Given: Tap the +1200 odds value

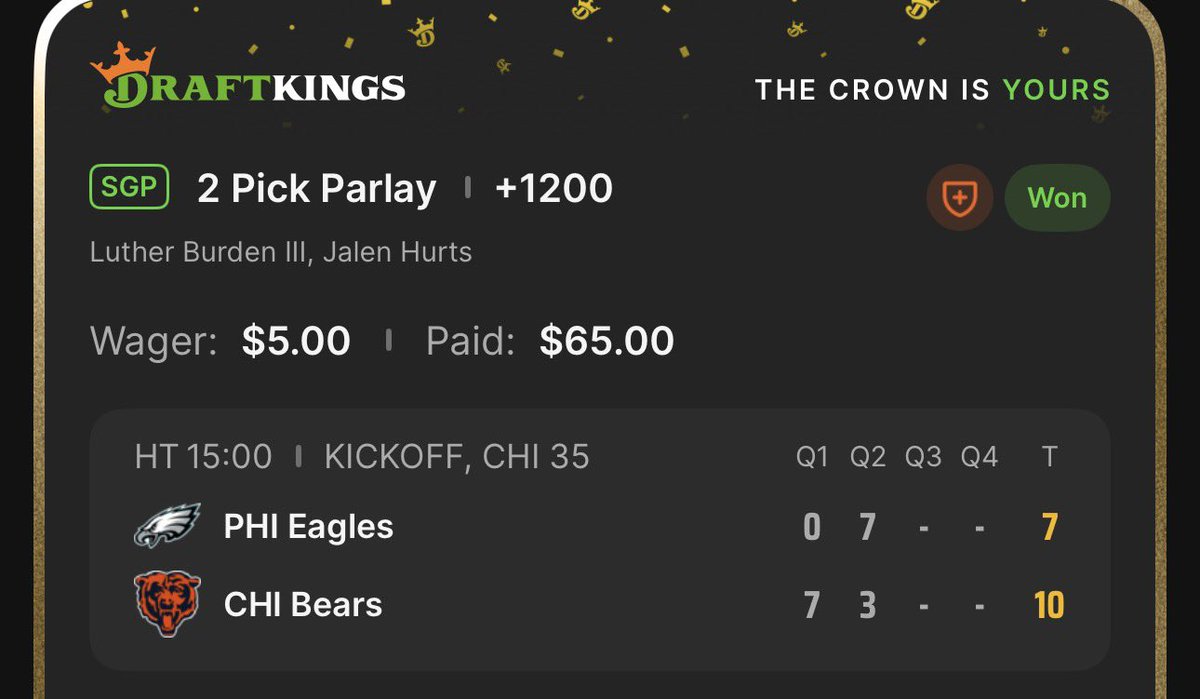Looking at the screenshot, I should [x=554, y=188].
